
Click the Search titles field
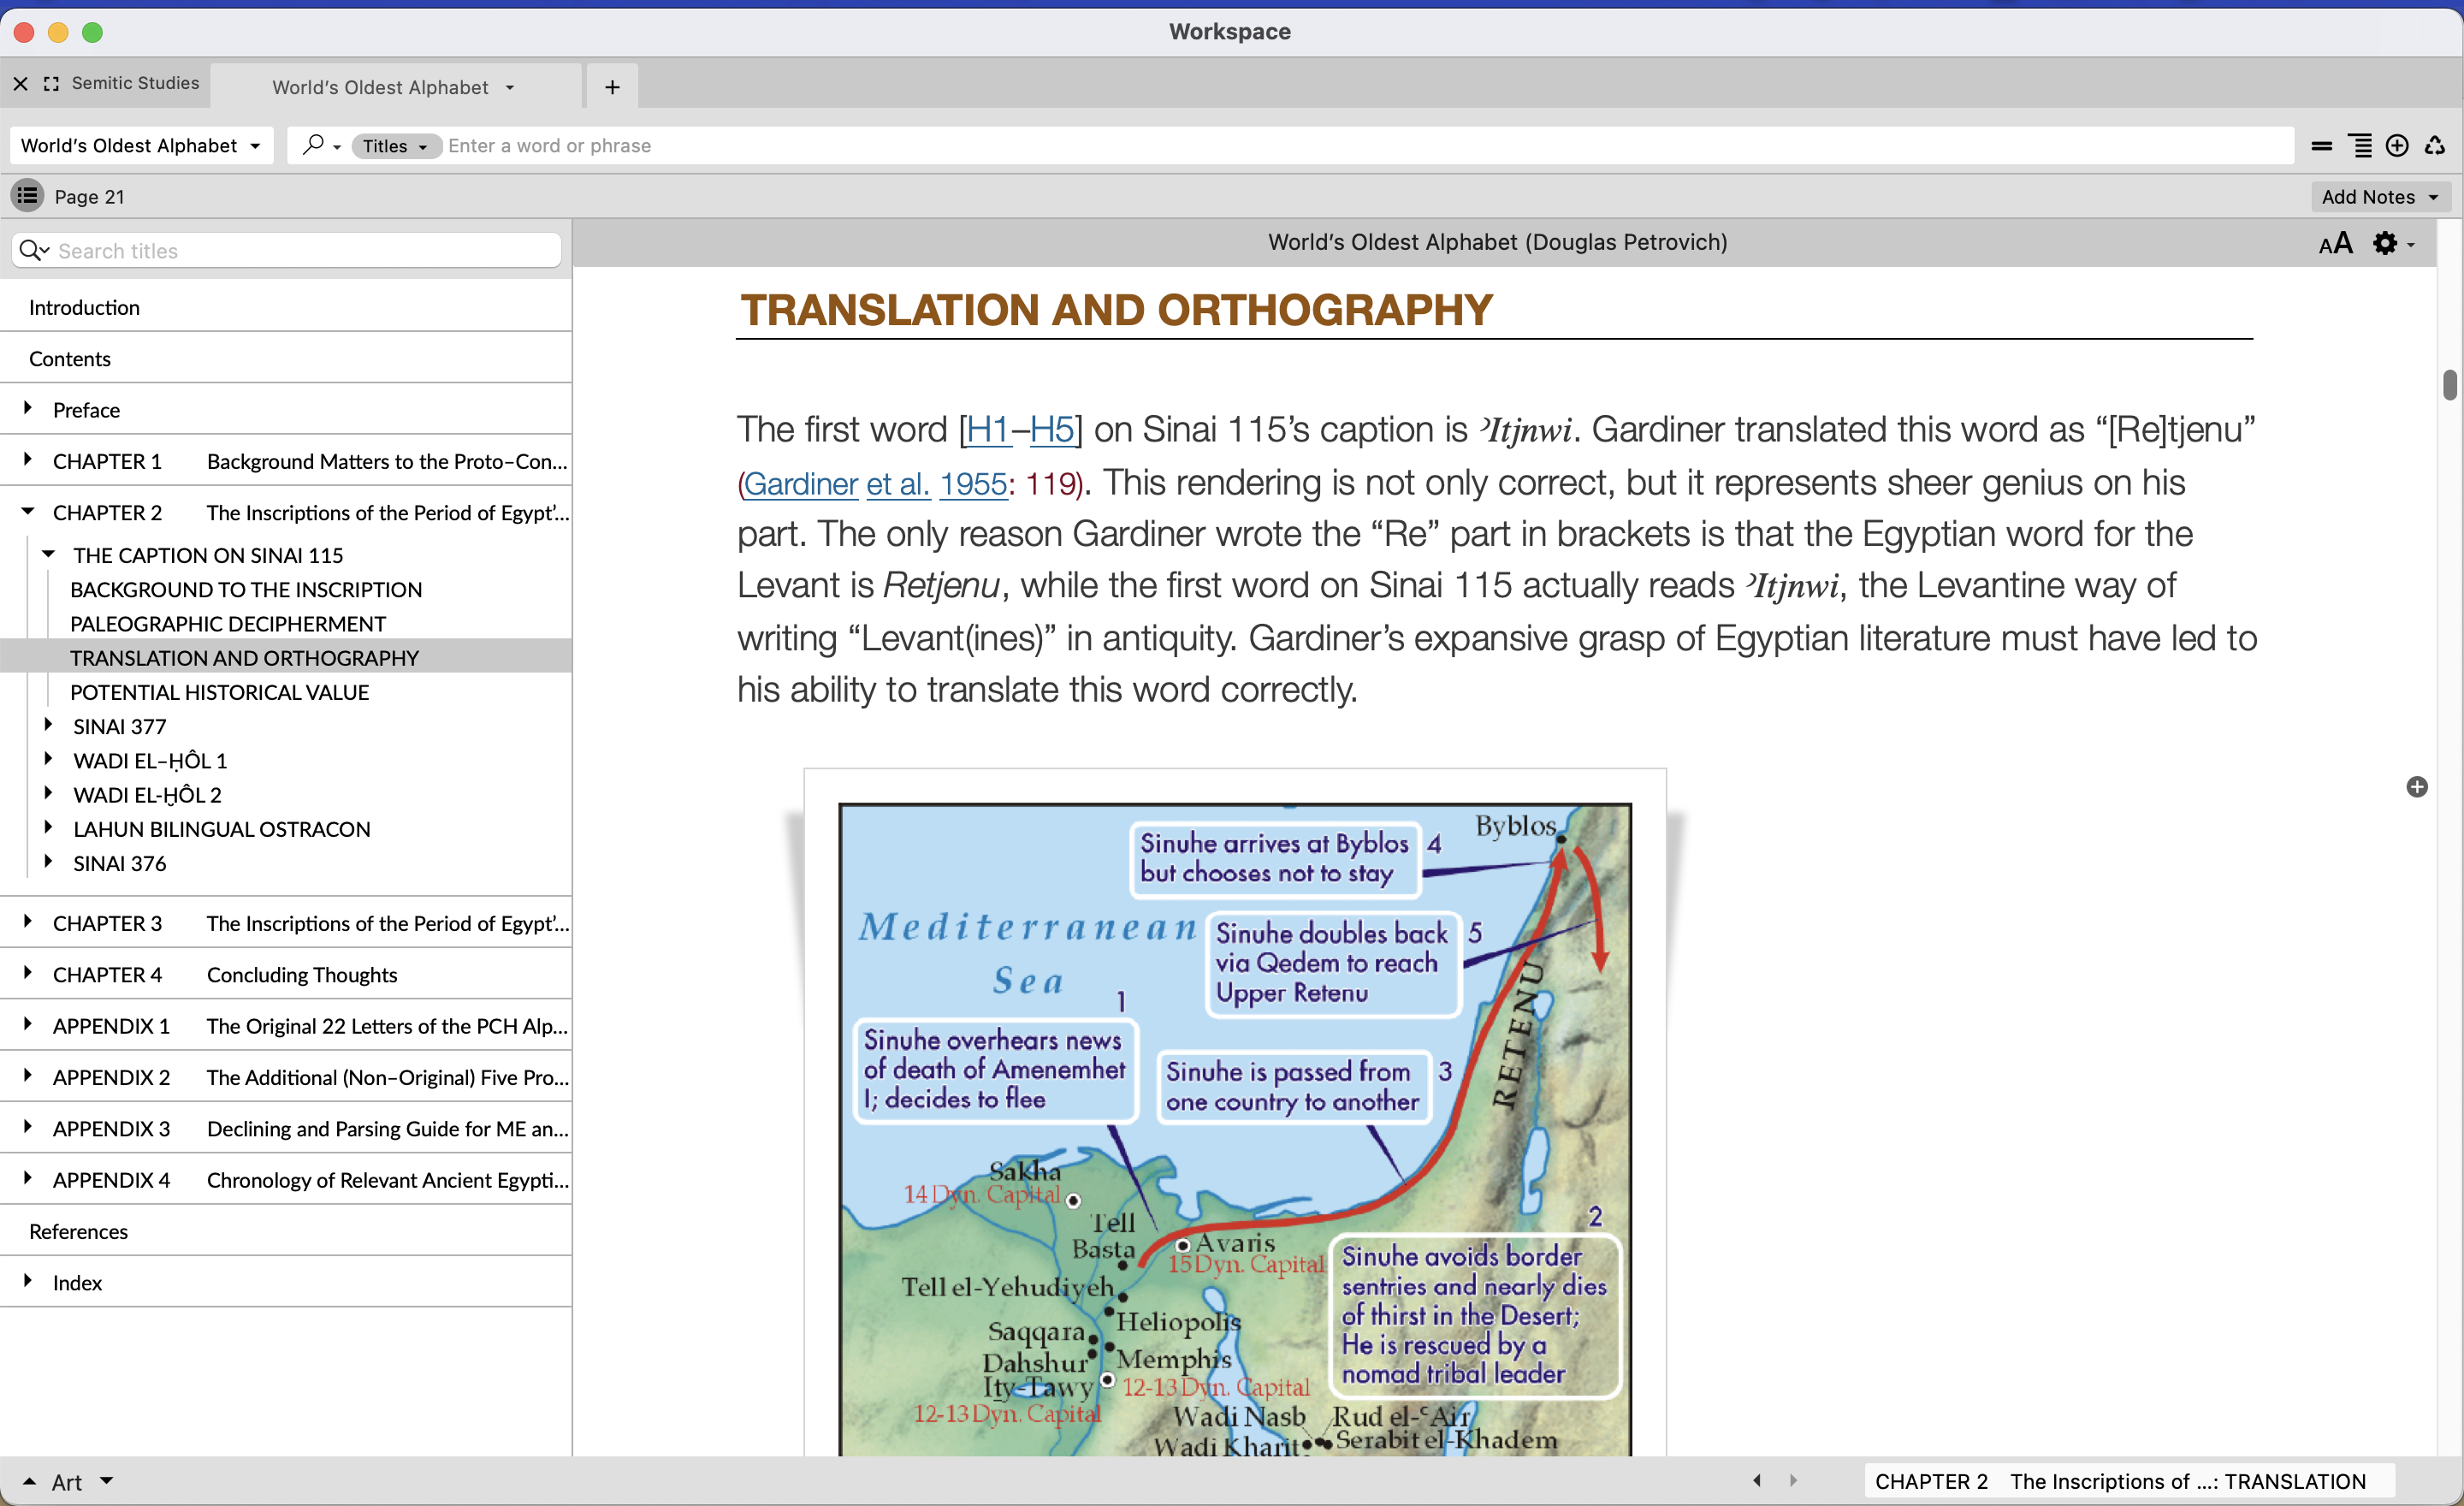(300, 251)
